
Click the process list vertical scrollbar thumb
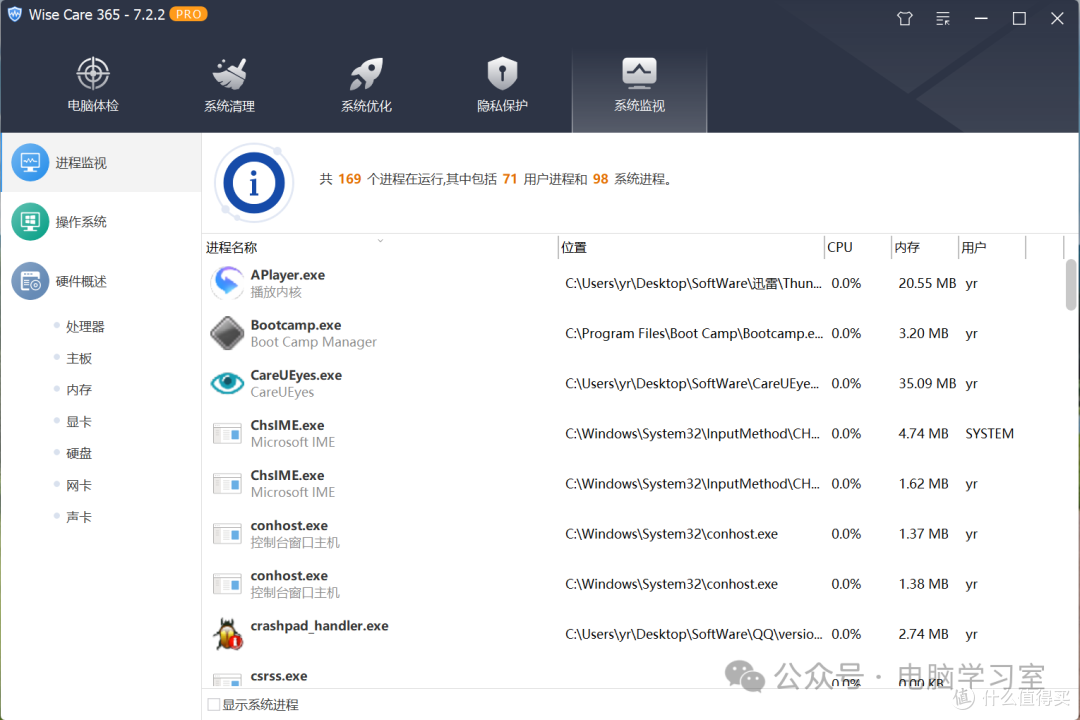[x=1070, y=285]
